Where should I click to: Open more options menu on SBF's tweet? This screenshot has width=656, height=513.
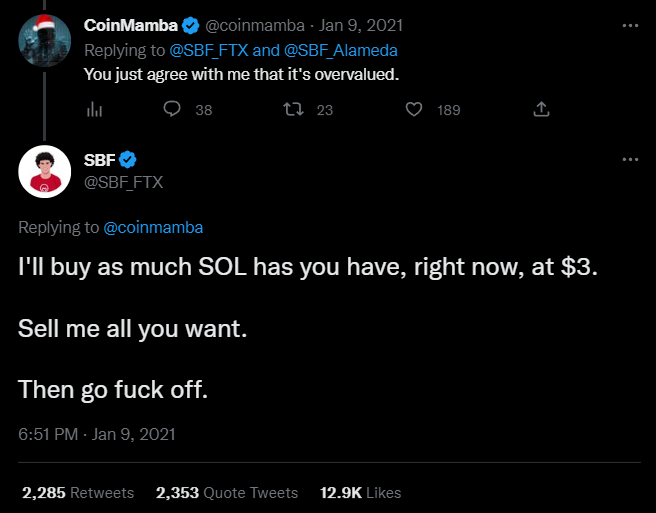click(628, 160)
